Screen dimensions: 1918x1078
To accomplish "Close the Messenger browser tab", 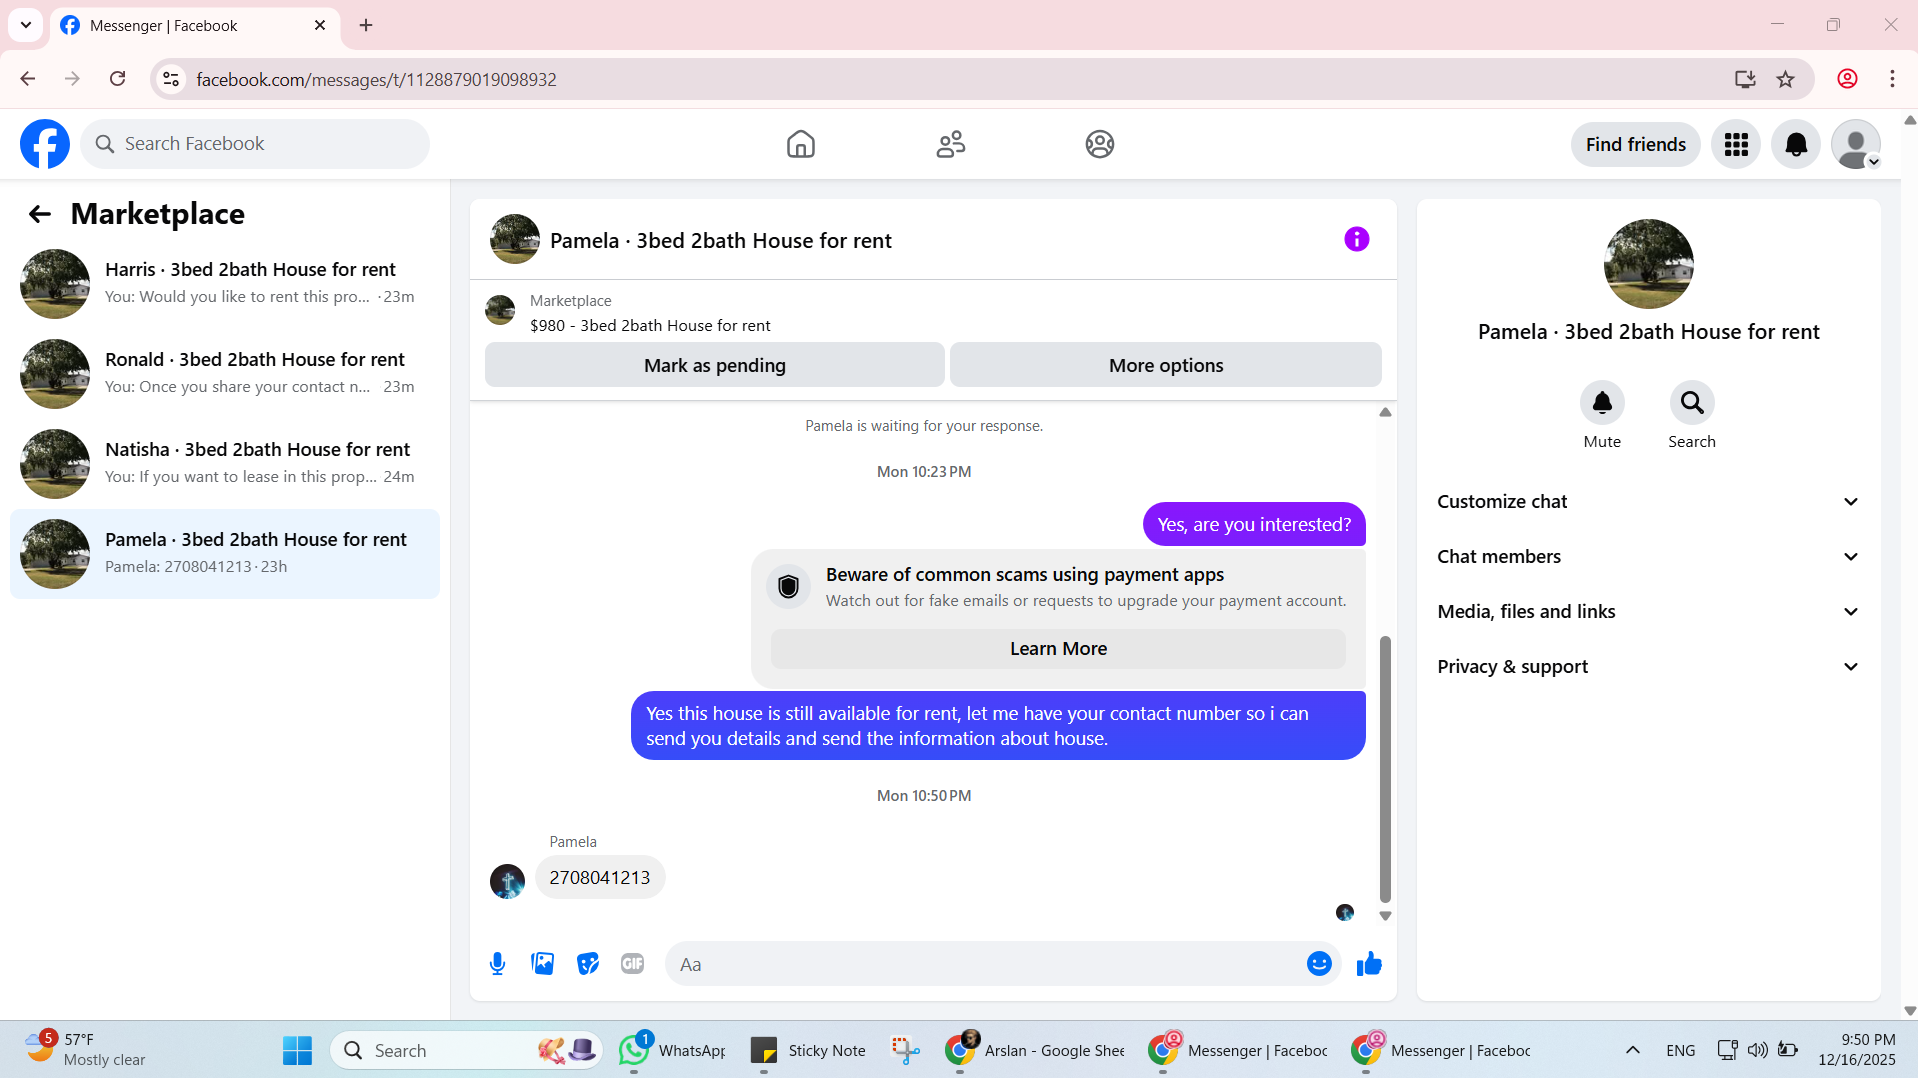I will [320, 25].
